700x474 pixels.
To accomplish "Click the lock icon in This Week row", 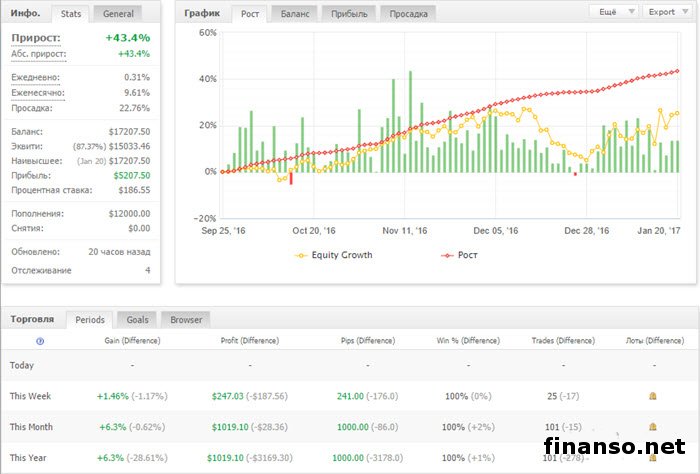I will 652,396.
